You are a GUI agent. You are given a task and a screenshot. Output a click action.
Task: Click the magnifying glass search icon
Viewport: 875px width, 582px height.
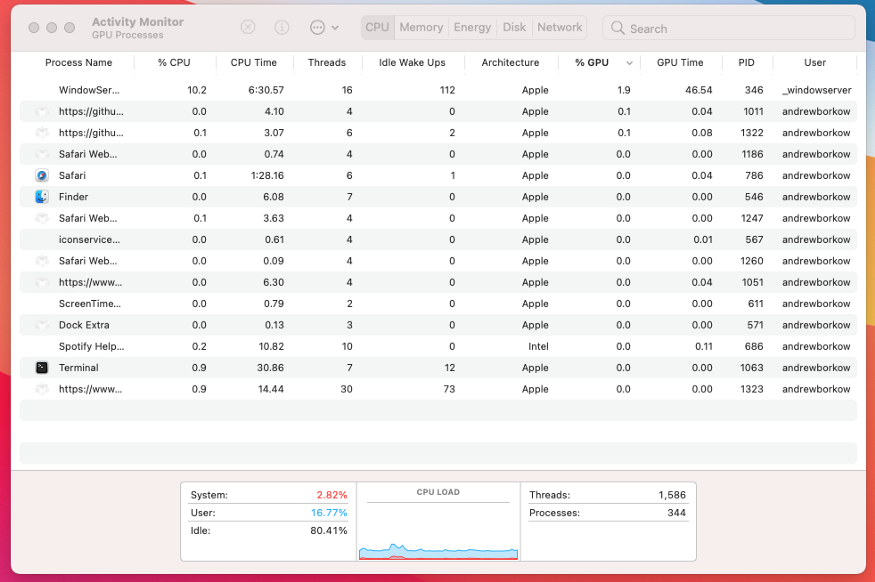[x=617, y=28]
